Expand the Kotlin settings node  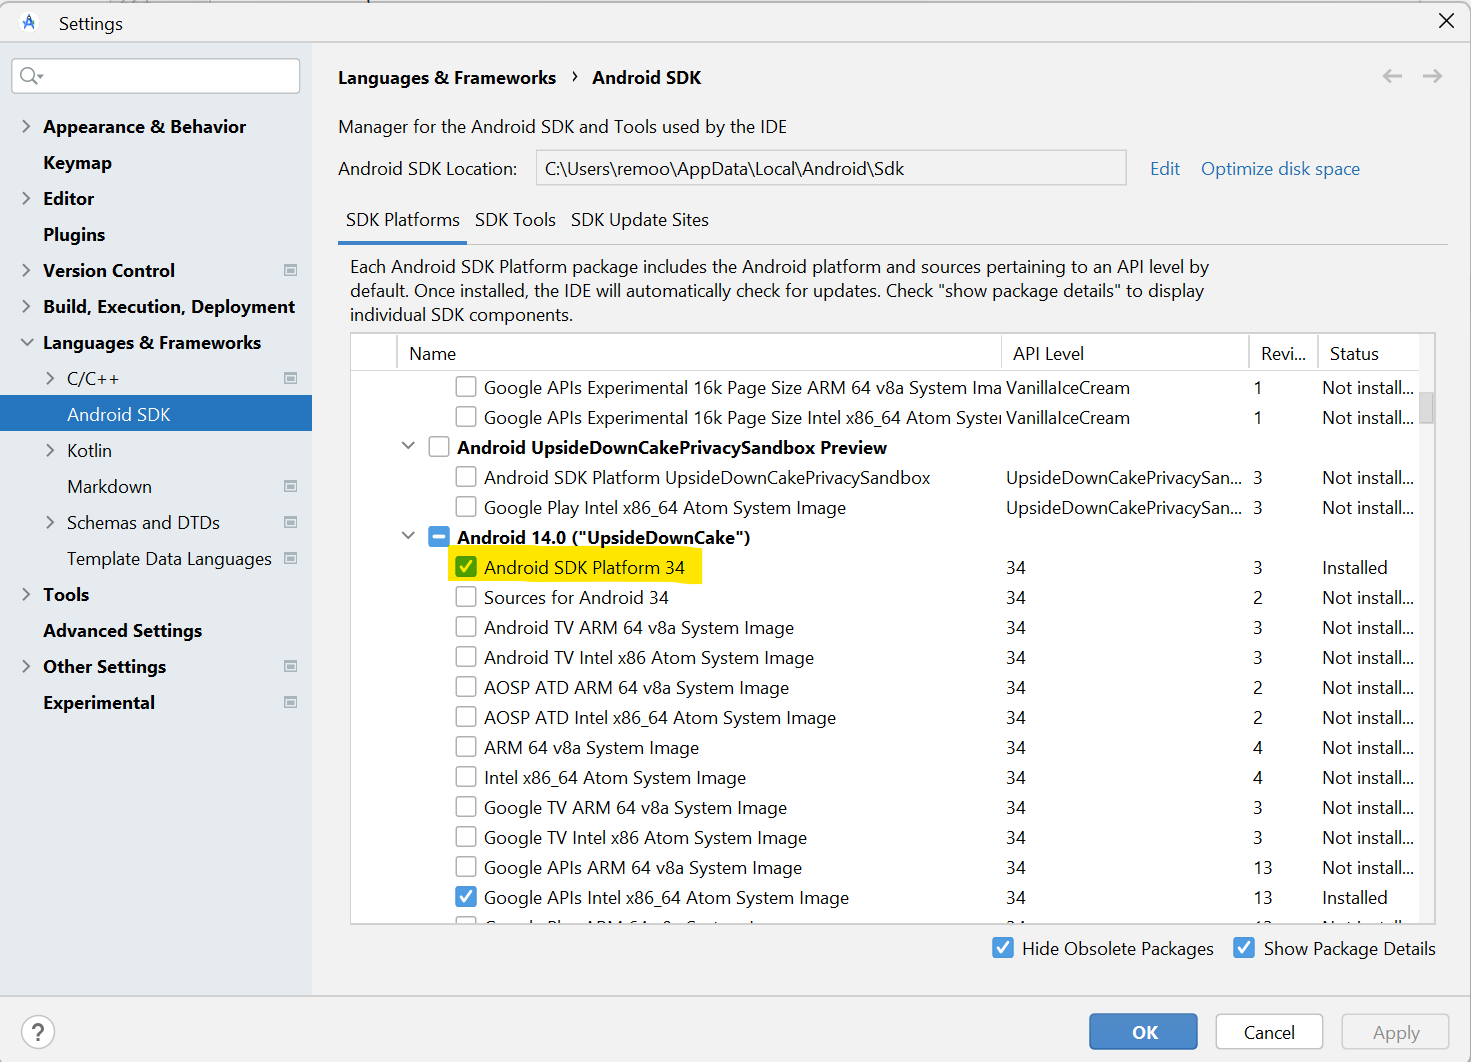pyautogui.click(x=50, y=450)
